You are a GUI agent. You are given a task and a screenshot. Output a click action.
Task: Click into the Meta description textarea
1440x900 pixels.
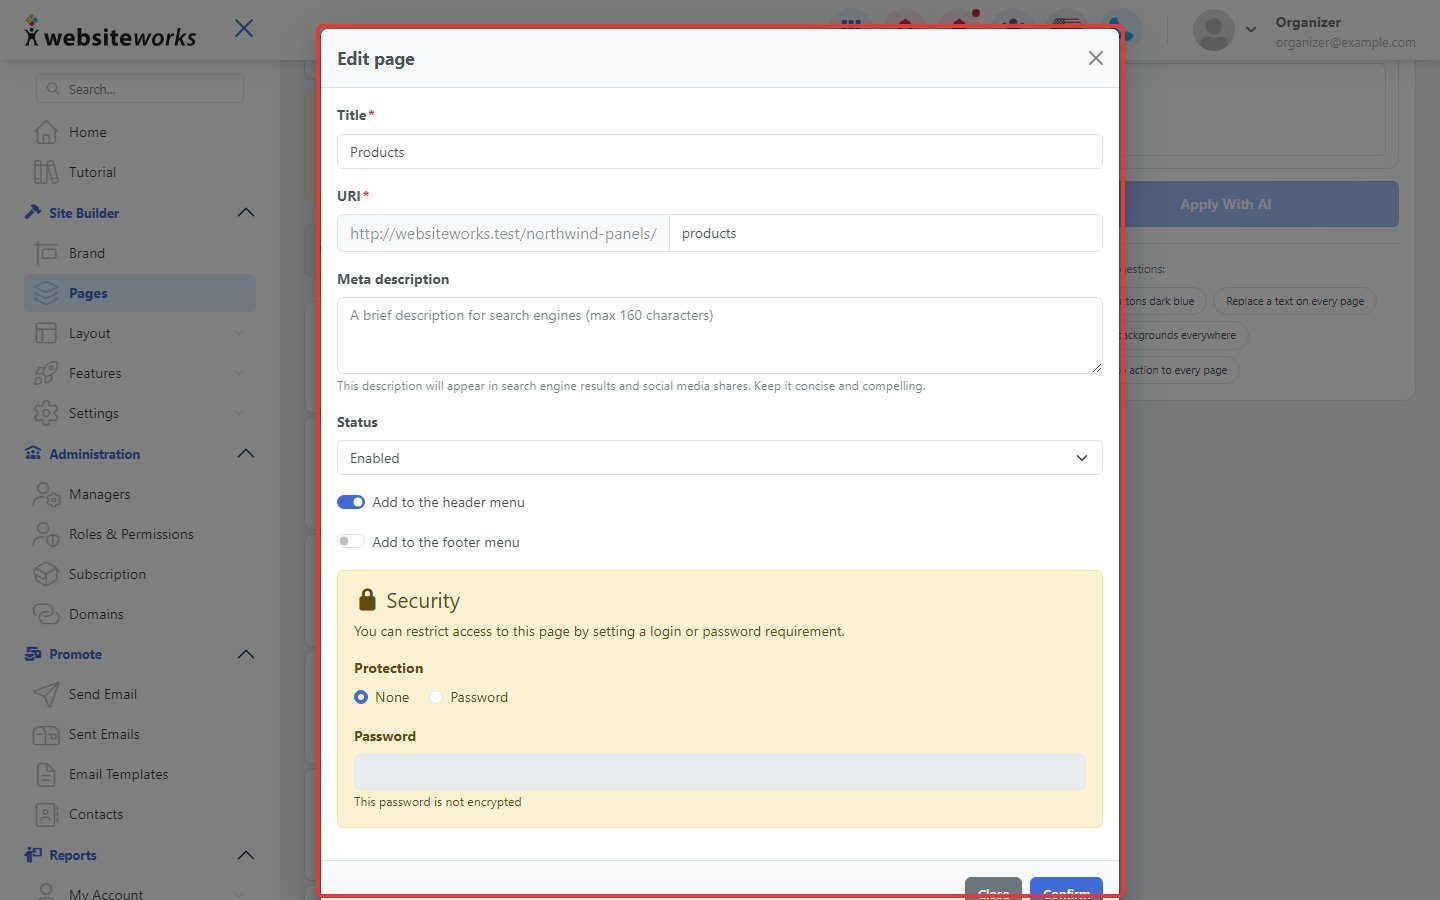coord(720,335)
